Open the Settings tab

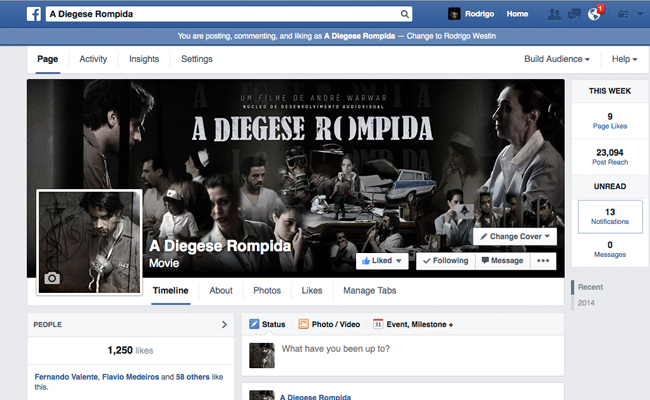point(197,59)
